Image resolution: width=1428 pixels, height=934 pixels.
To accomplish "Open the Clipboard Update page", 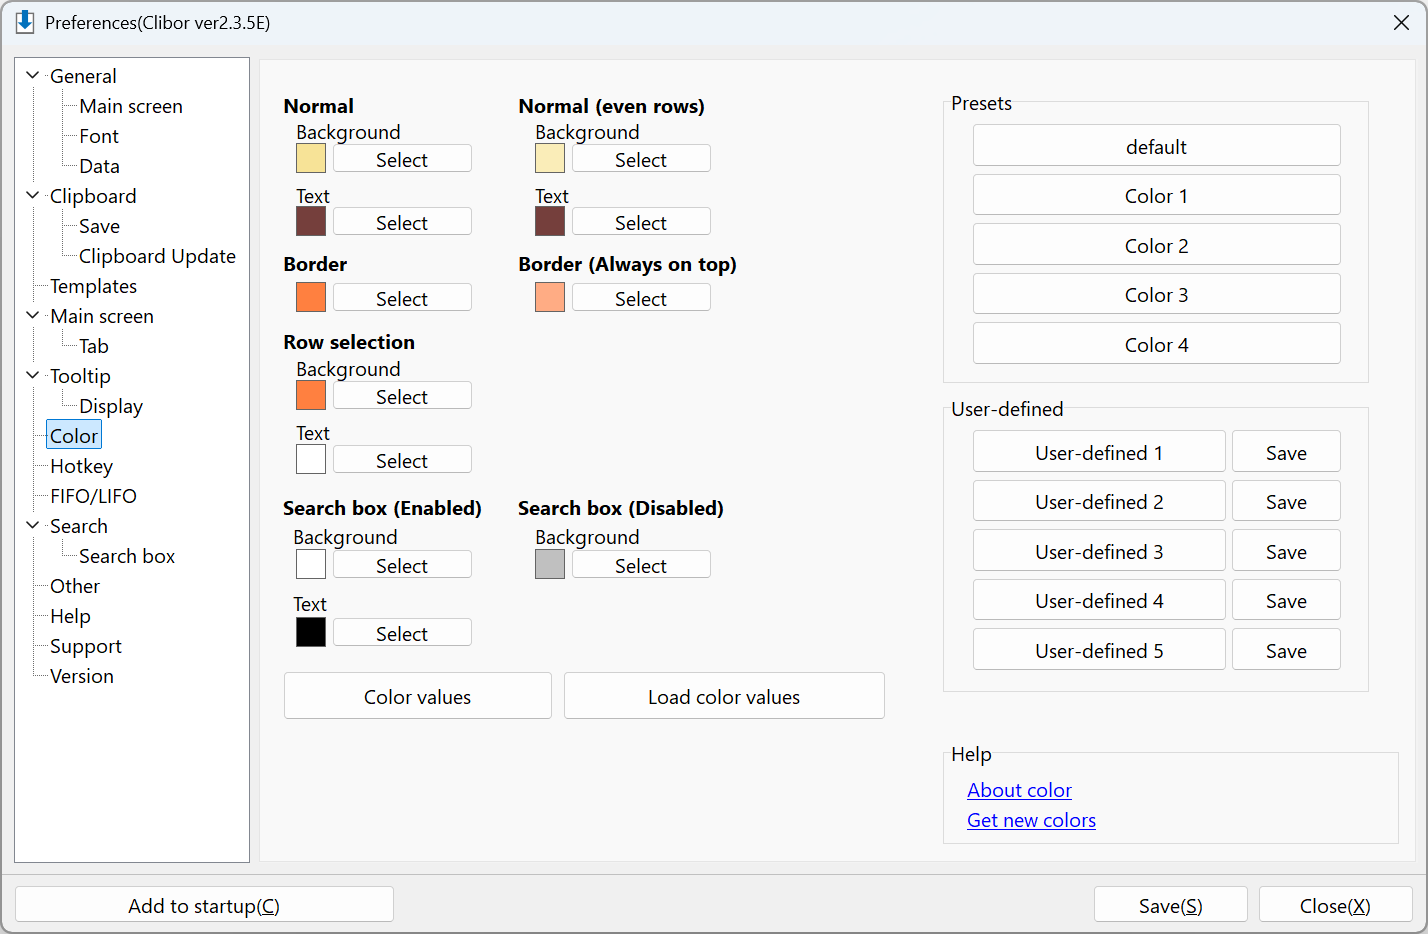I will pyautogui.click(x=157, y=256).
